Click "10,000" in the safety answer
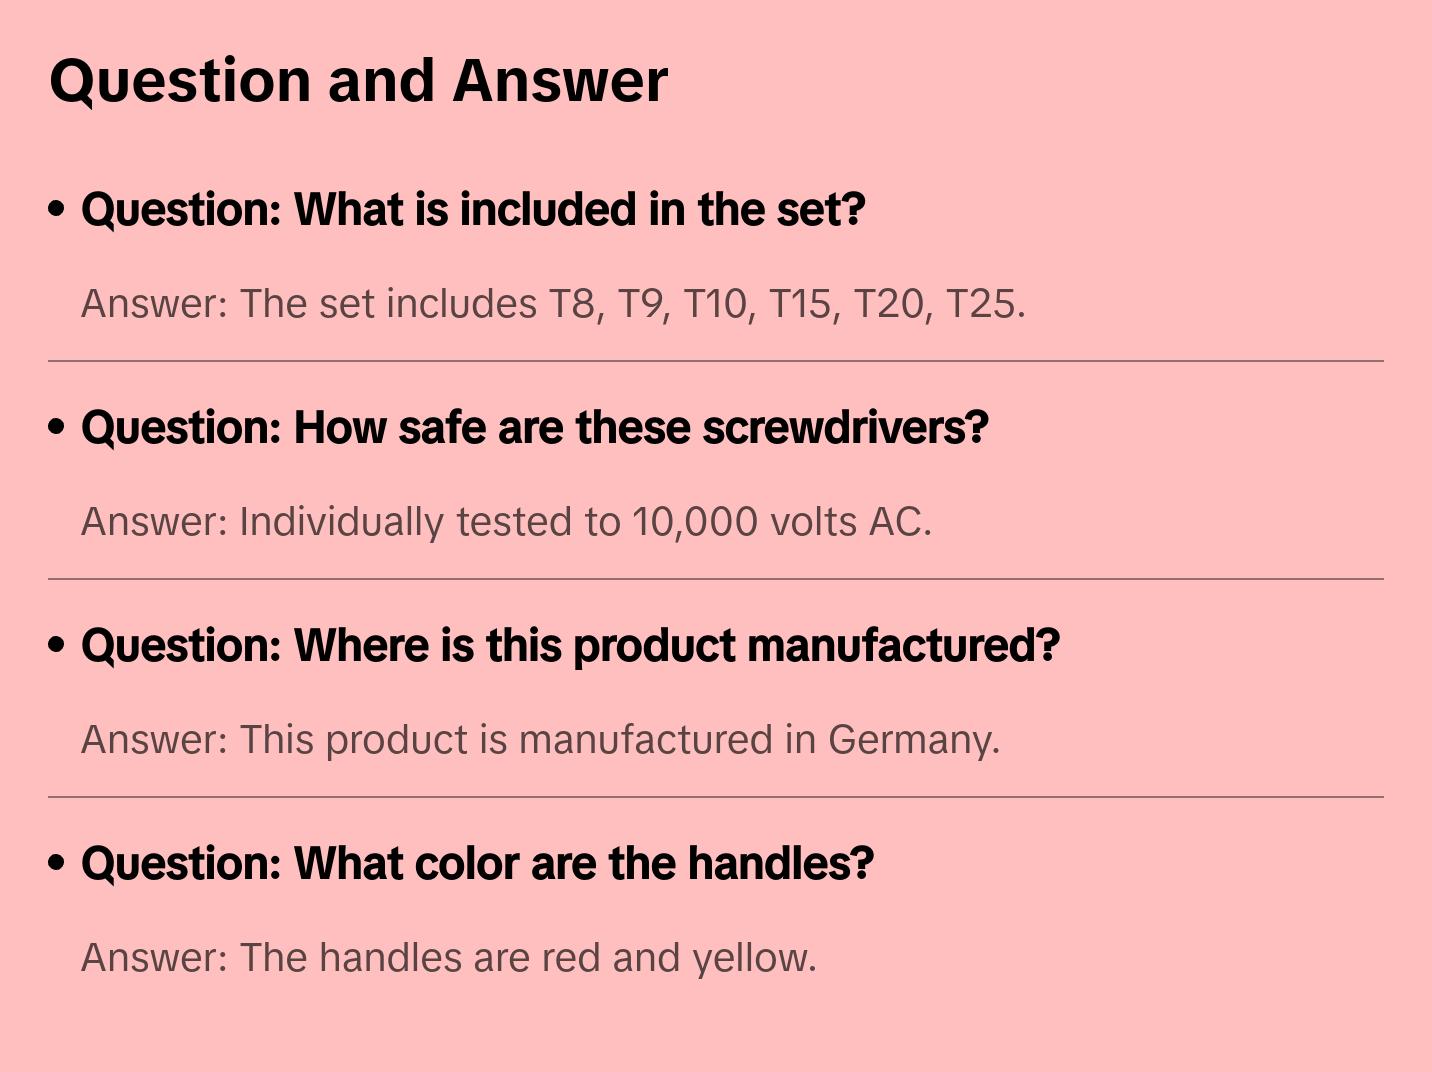The image size is (1432, 1072). 694,522
